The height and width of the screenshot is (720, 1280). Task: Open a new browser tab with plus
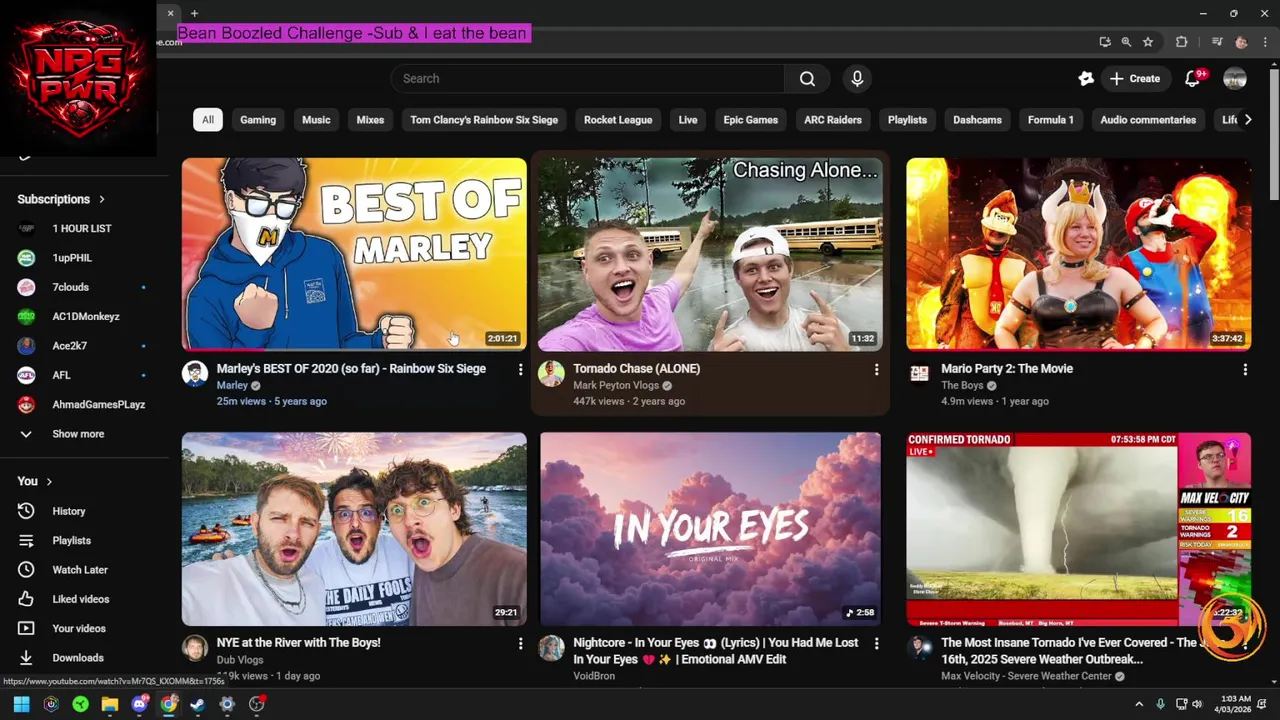[x=194, y=13]
